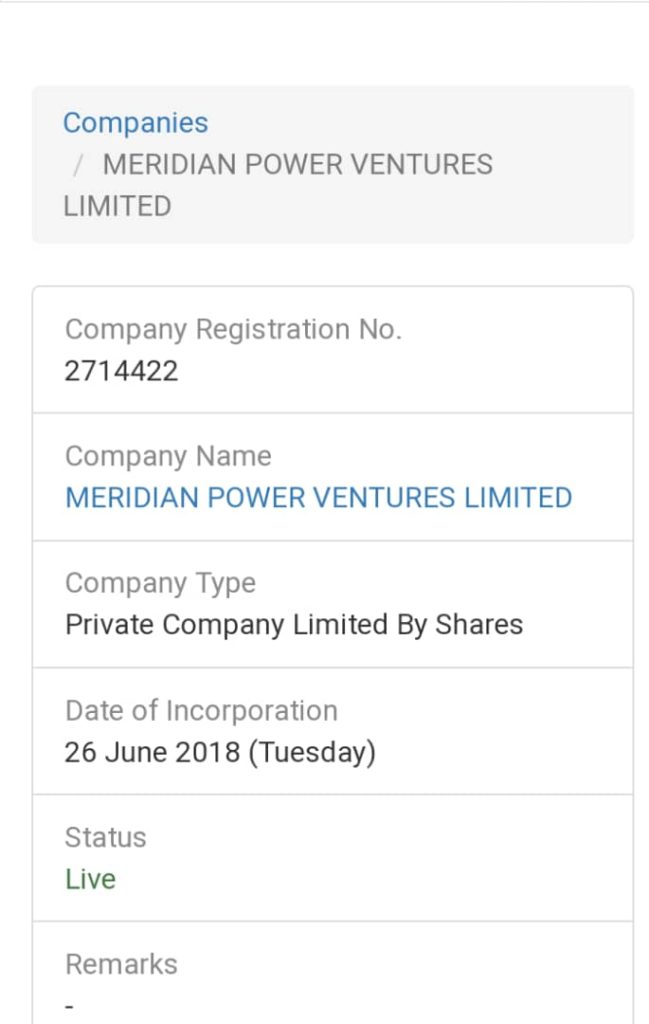This screenshot has height=1024, width=649.
Task: Select registration number 2714422
Action: pos(121,372)
